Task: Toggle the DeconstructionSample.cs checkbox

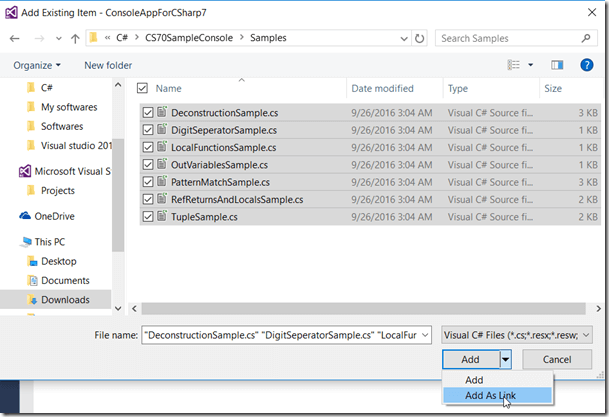Action: (148, 113)
